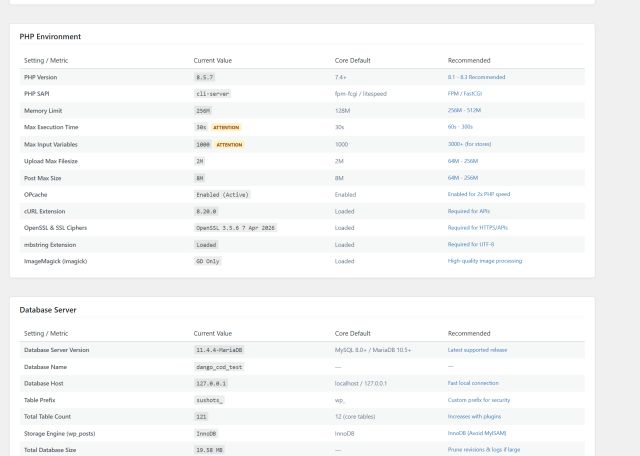
Task: Select the 'Database Name' row label
Action: click(45, 367)
